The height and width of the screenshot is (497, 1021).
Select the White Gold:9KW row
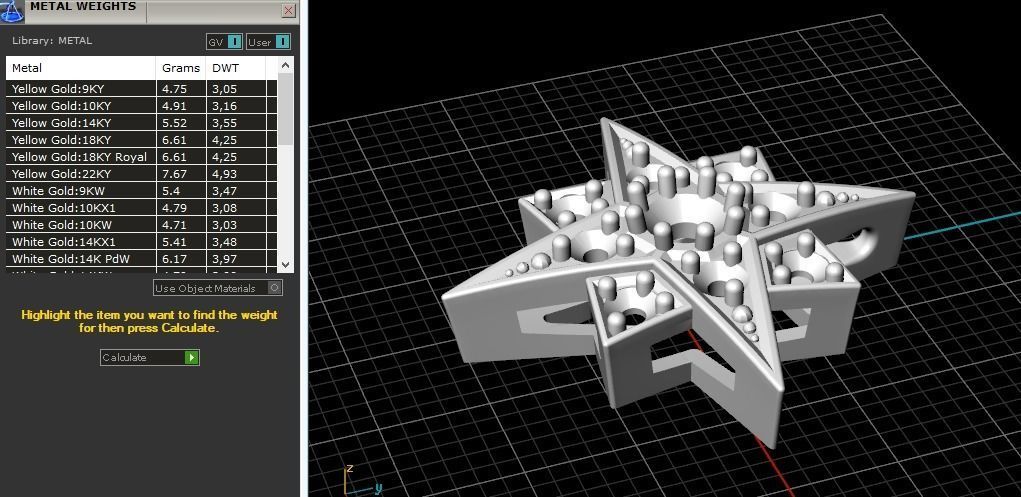[141, 191]
